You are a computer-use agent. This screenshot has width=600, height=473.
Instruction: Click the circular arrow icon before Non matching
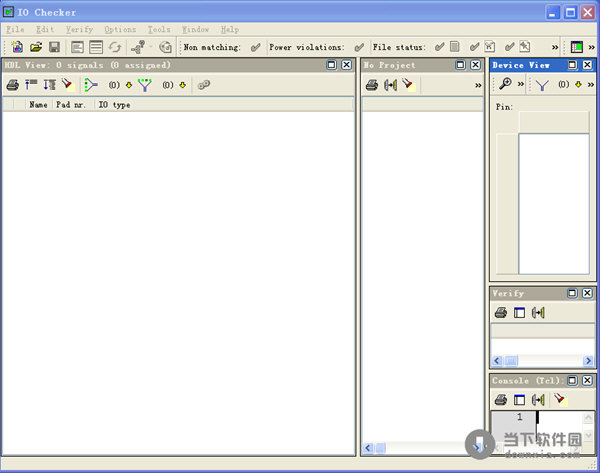click(x=165, y=47)
